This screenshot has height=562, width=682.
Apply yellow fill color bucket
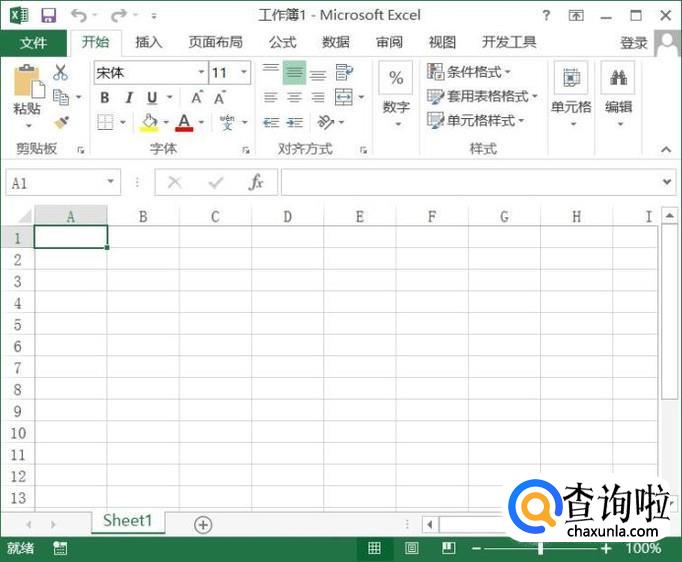point(149,122)
